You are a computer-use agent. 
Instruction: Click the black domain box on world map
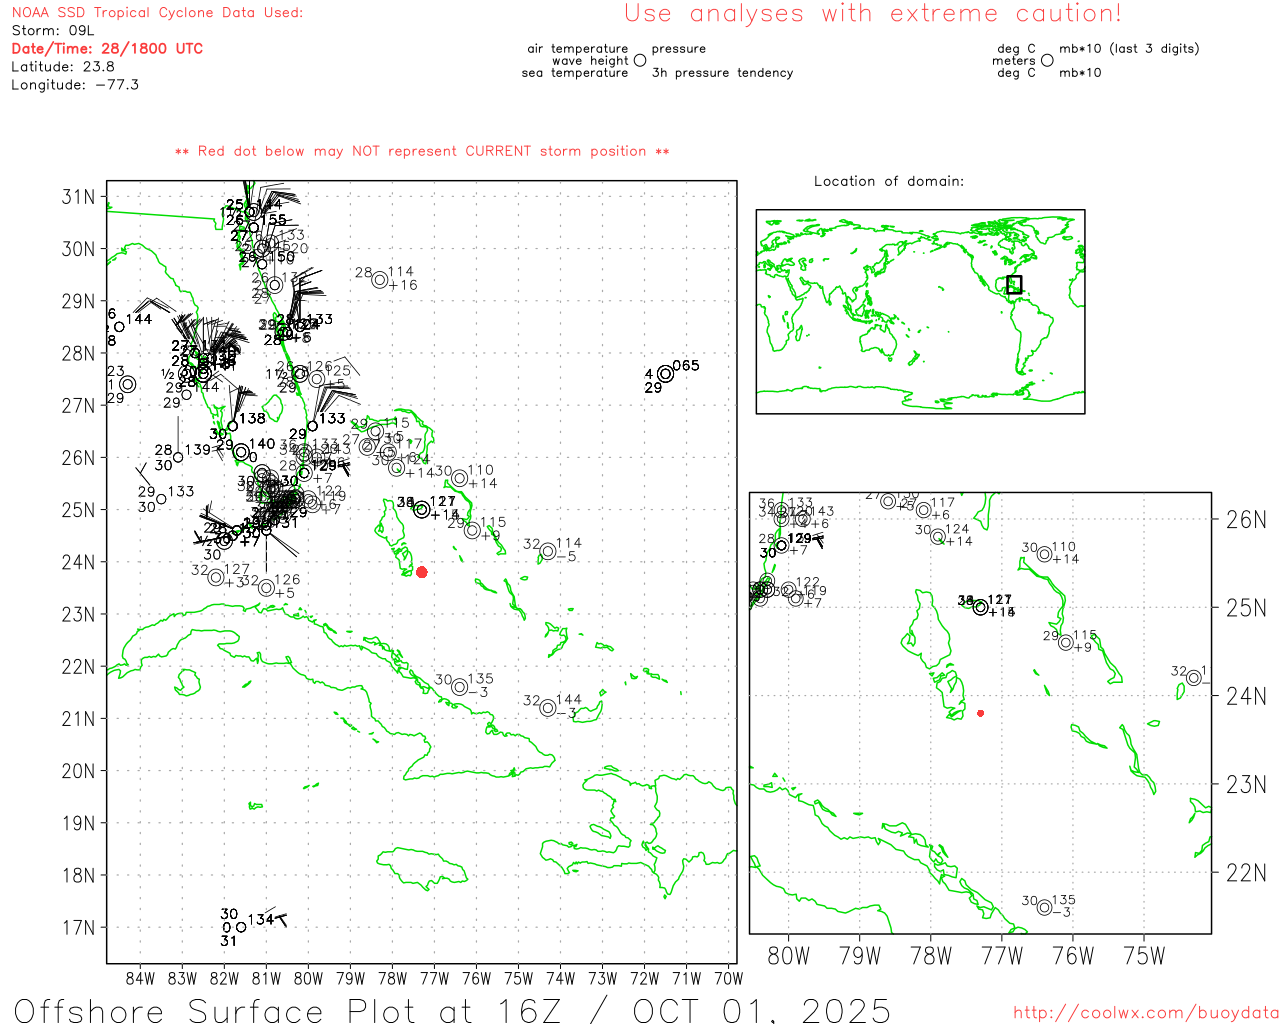1014,284
